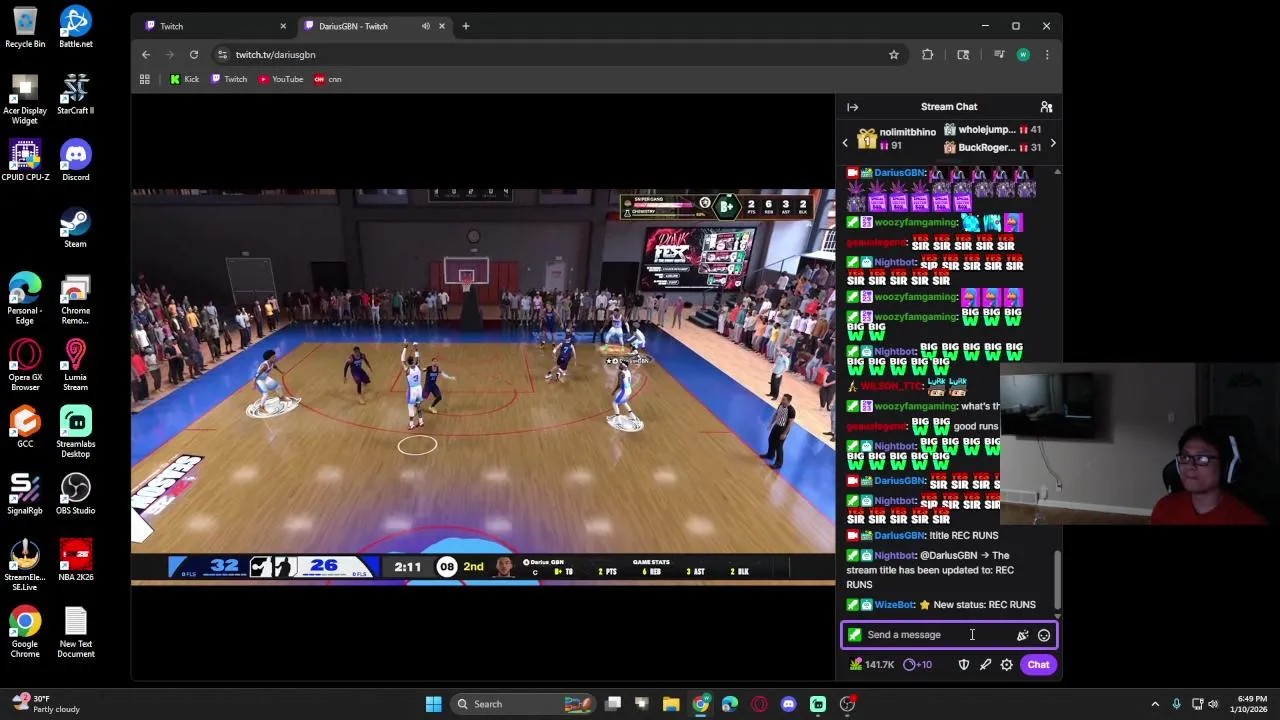Open the party popper celebration icon in chat box
Image resolution: width=1280 pixels, height=720 pixels.
(x=1022, y=635)
